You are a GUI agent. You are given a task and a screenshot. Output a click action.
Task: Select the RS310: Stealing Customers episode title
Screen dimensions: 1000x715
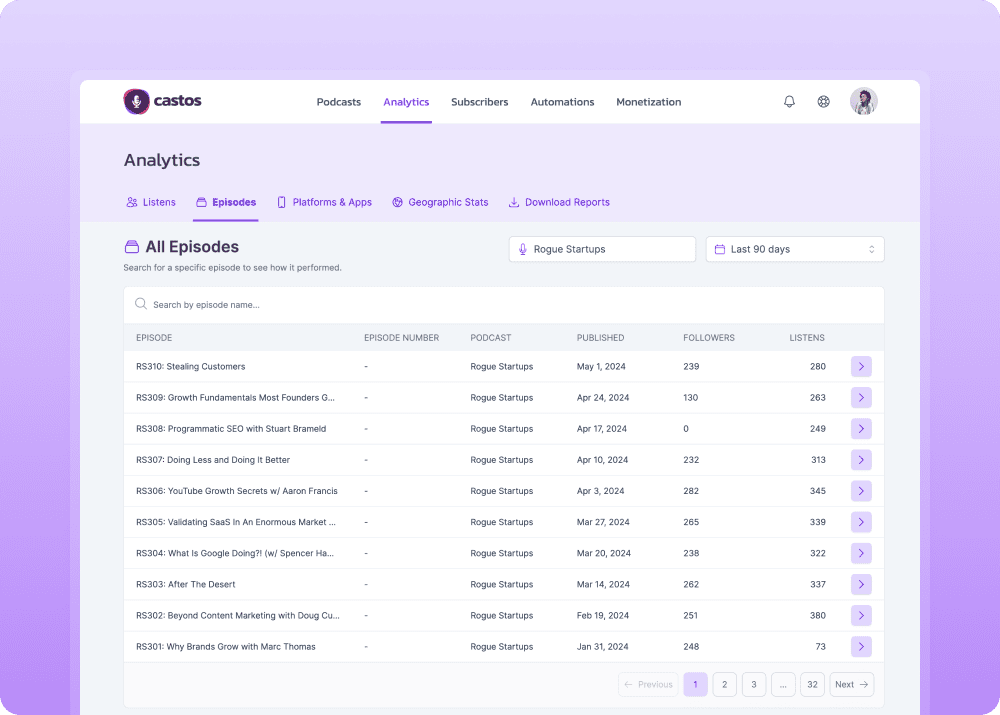pos(191,367)
